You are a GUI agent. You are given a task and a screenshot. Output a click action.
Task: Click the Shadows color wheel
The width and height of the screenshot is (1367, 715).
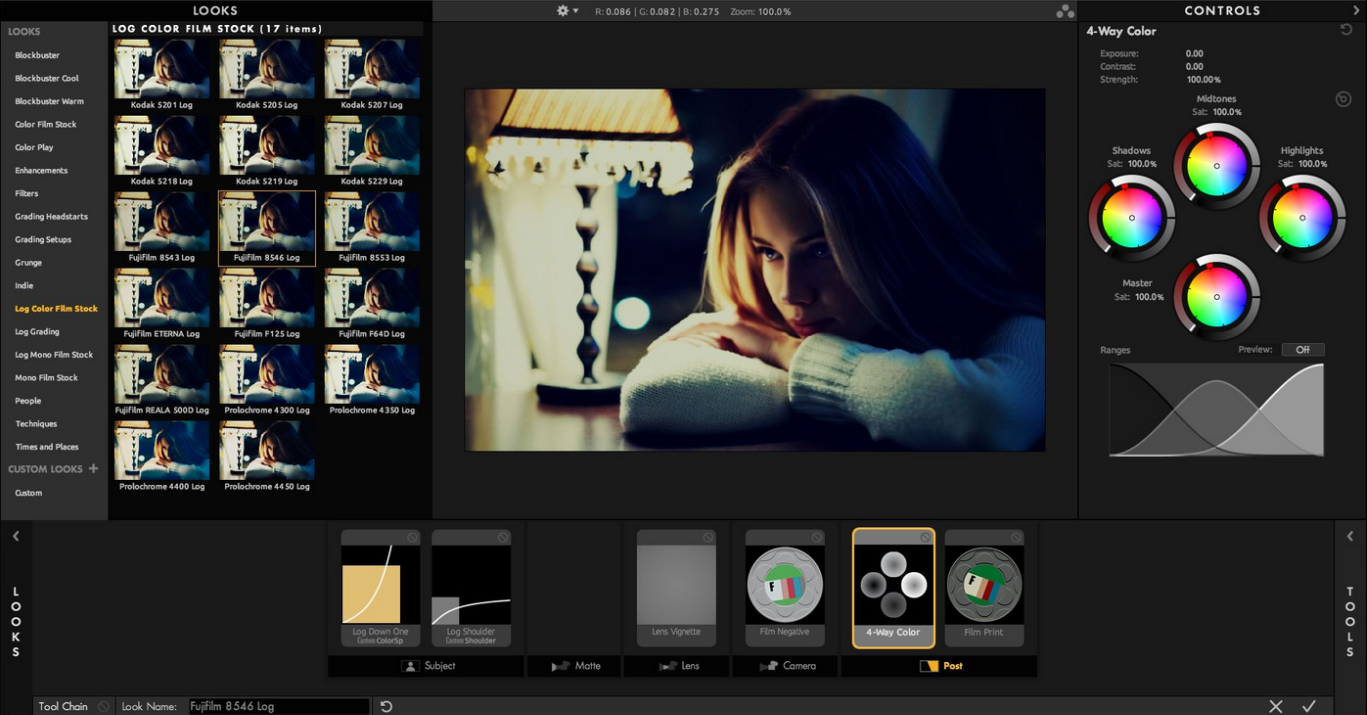pyautogui.click(x=1132, y=217)
